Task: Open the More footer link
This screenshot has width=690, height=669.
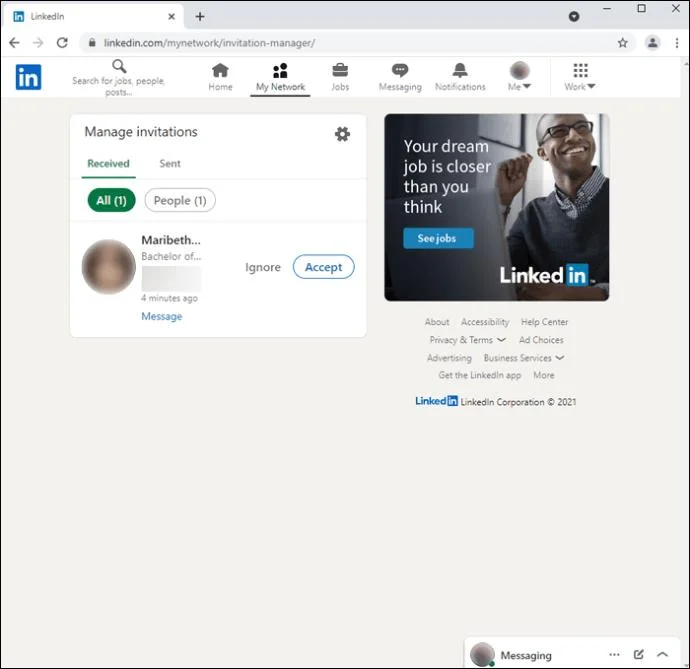Action: [543, 375]
